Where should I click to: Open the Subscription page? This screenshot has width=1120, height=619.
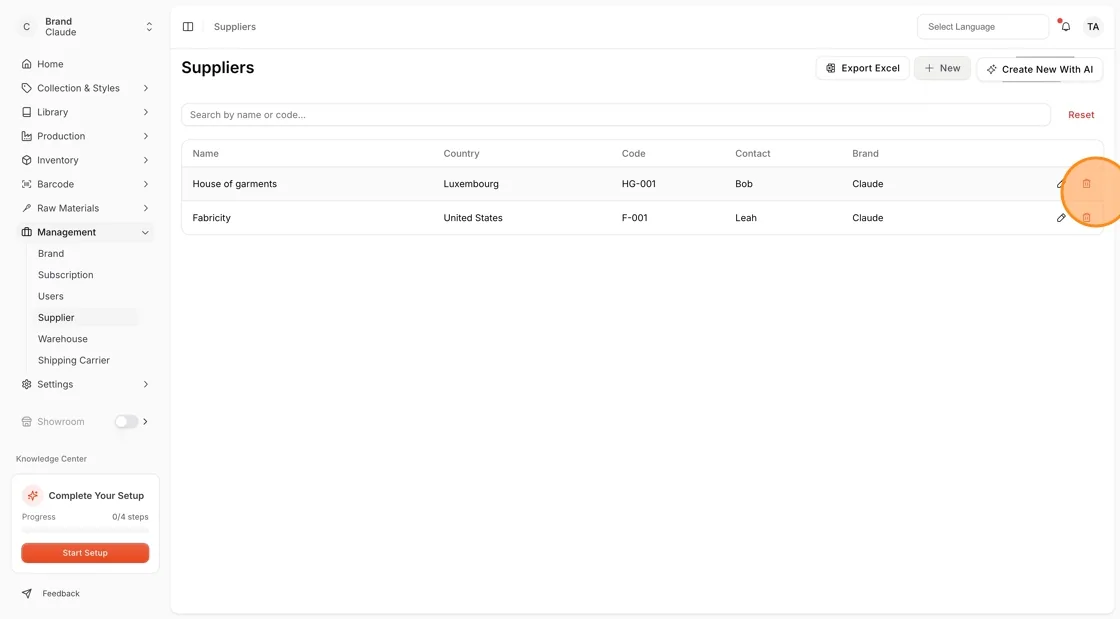pos(66,275)
